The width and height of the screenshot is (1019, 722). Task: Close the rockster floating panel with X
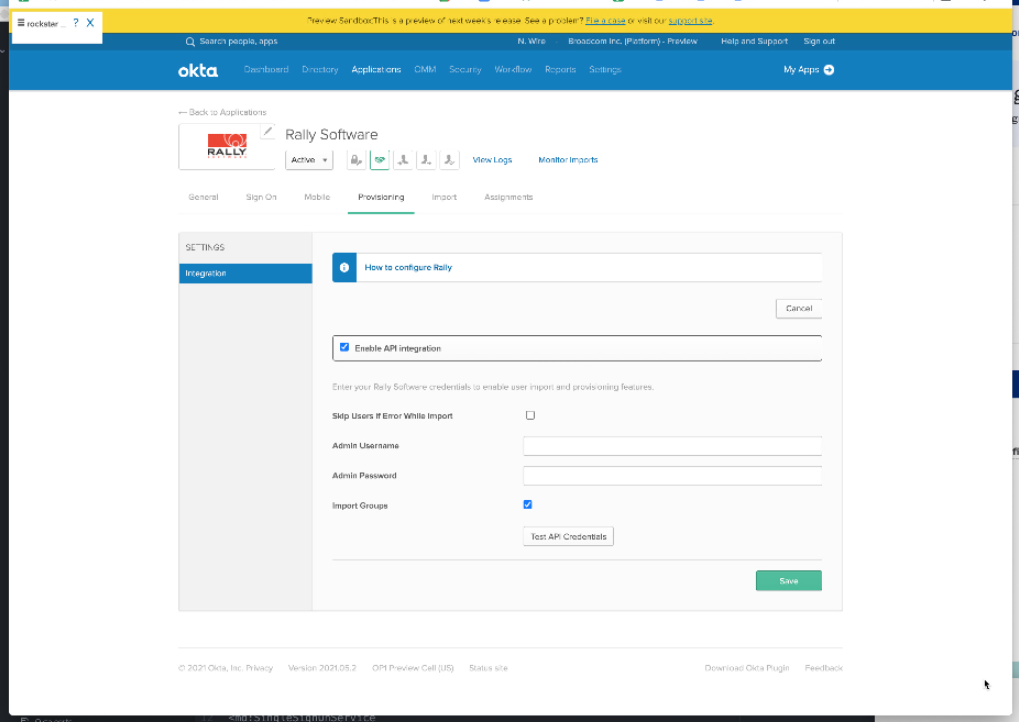coord(90,23)
